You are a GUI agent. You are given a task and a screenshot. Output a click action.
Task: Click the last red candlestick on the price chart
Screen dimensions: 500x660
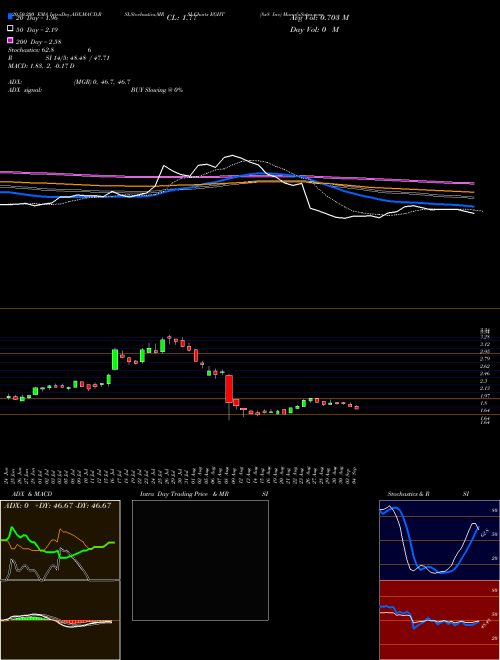click(356, 407)
